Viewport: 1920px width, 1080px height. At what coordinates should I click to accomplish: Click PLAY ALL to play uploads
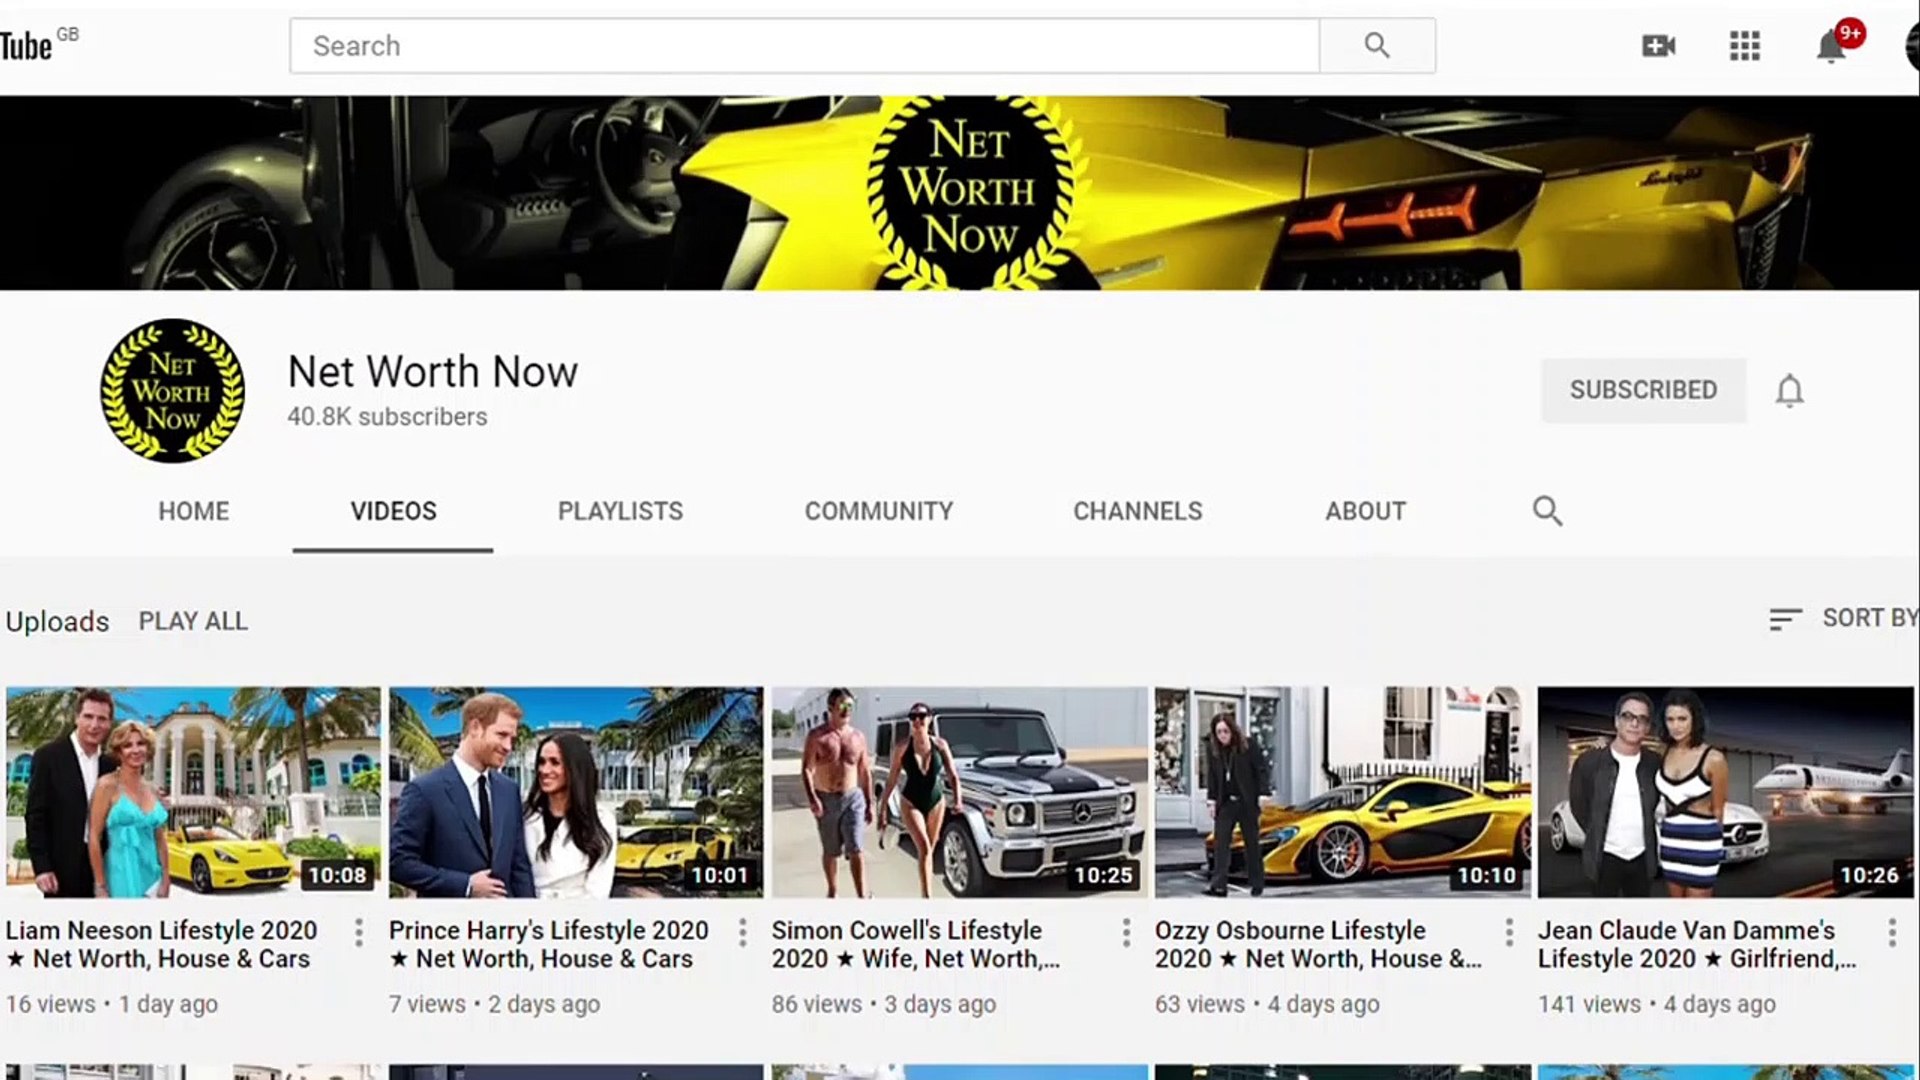tap(192, 621)
